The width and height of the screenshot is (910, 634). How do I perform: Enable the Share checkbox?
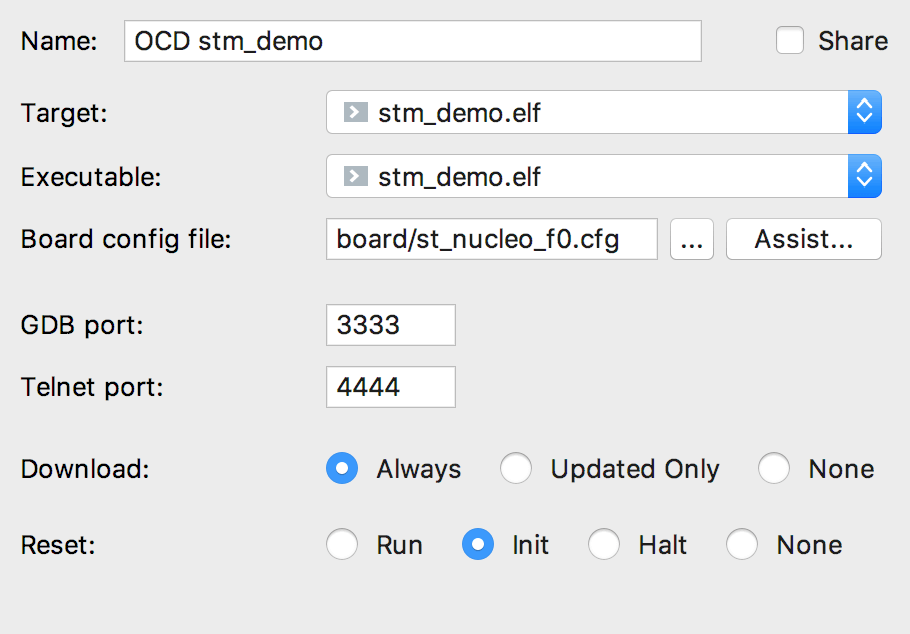pyautogui.click(x=790, y=41)
